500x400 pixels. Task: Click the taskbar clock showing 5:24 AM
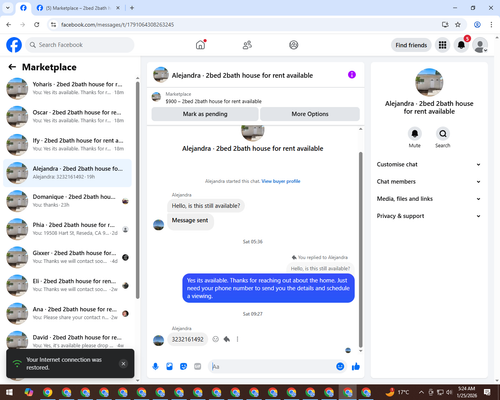pyautogui.click(x=466, y=392)
